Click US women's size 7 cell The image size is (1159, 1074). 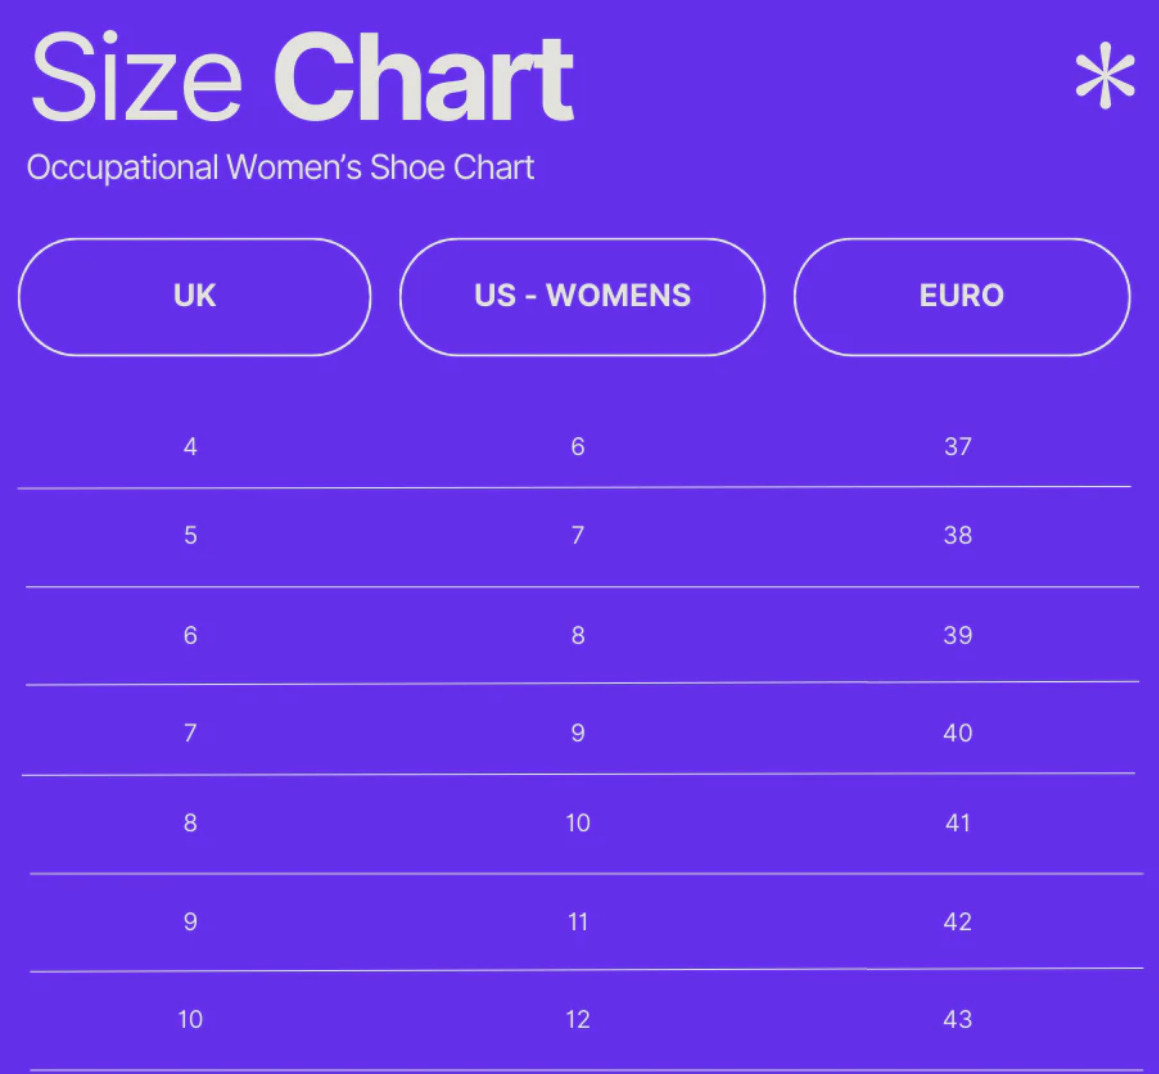coord(577,535)
